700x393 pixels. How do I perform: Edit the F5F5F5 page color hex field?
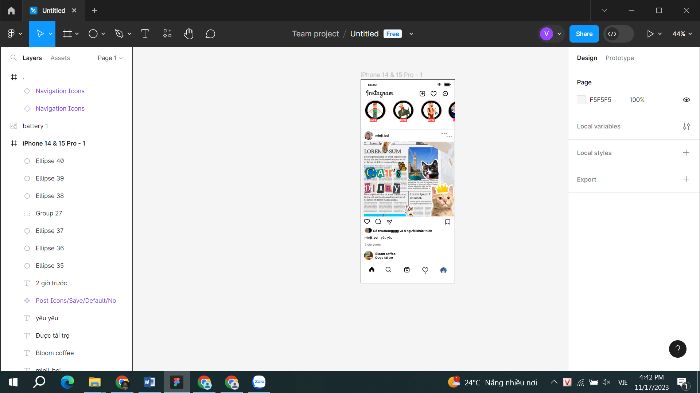pos(600,100)
